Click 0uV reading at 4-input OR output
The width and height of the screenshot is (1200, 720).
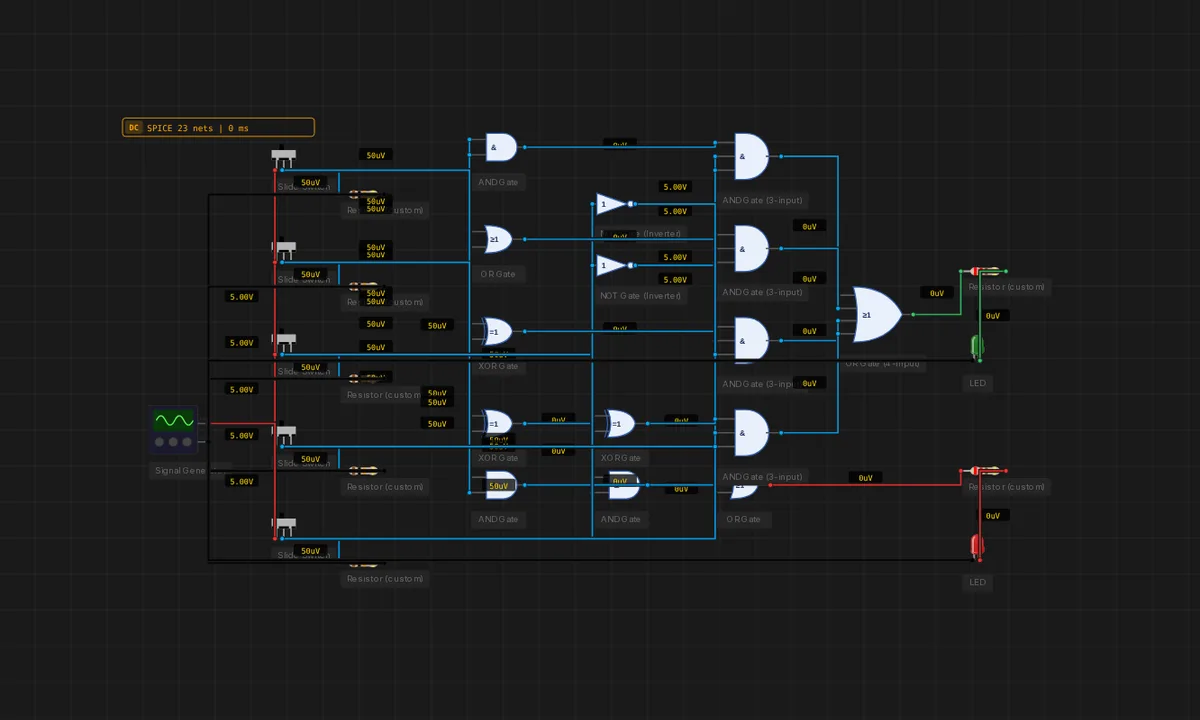937,293
